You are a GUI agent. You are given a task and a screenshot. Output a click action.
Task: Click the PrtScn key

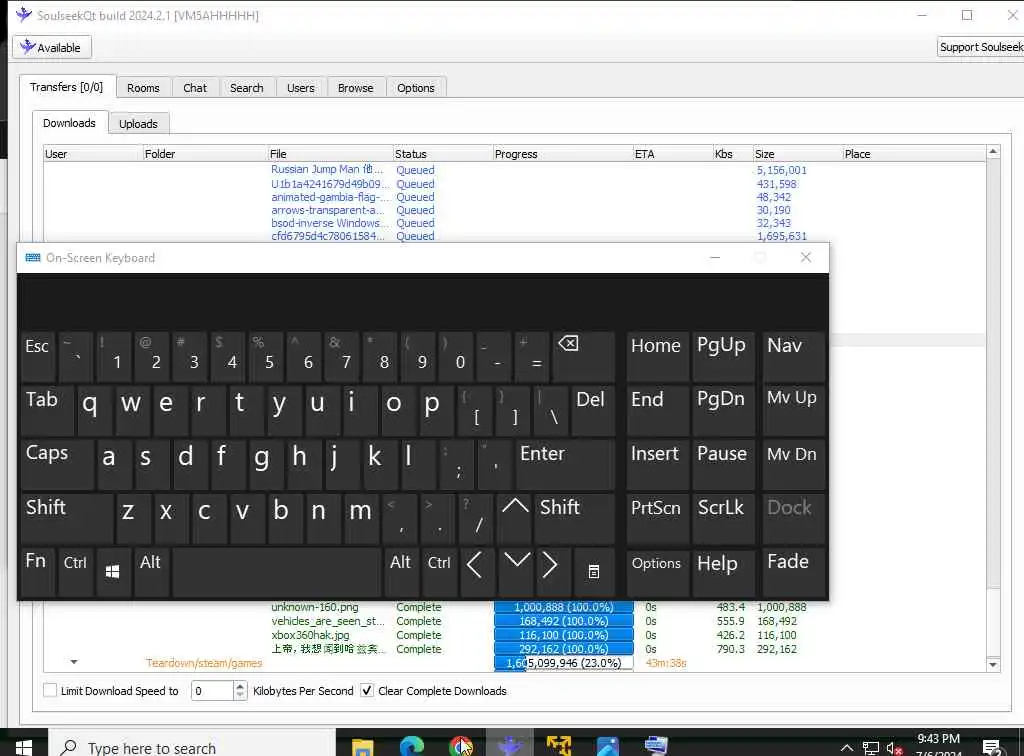click(x=657, y=518)
